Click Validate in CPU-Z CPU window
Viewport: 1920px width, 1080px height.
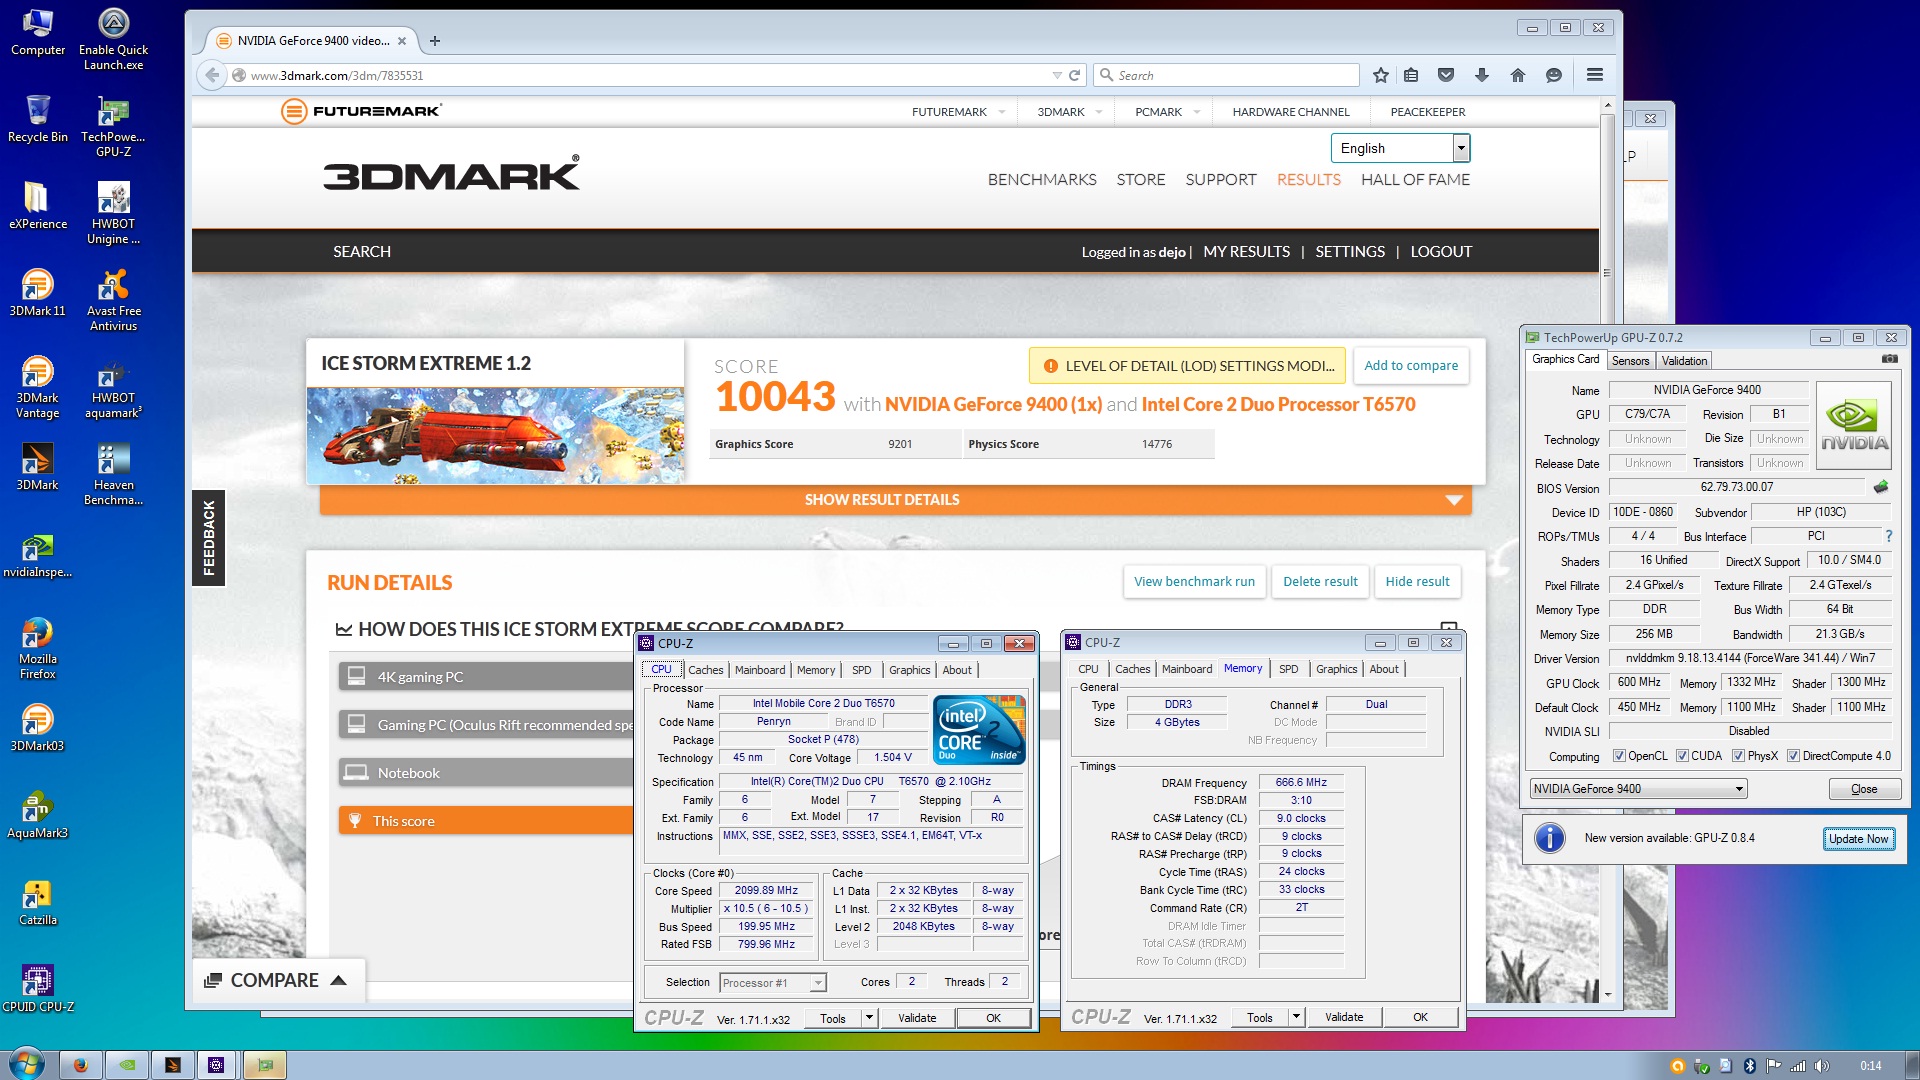pyautogui.click(x=917, y=1018)
